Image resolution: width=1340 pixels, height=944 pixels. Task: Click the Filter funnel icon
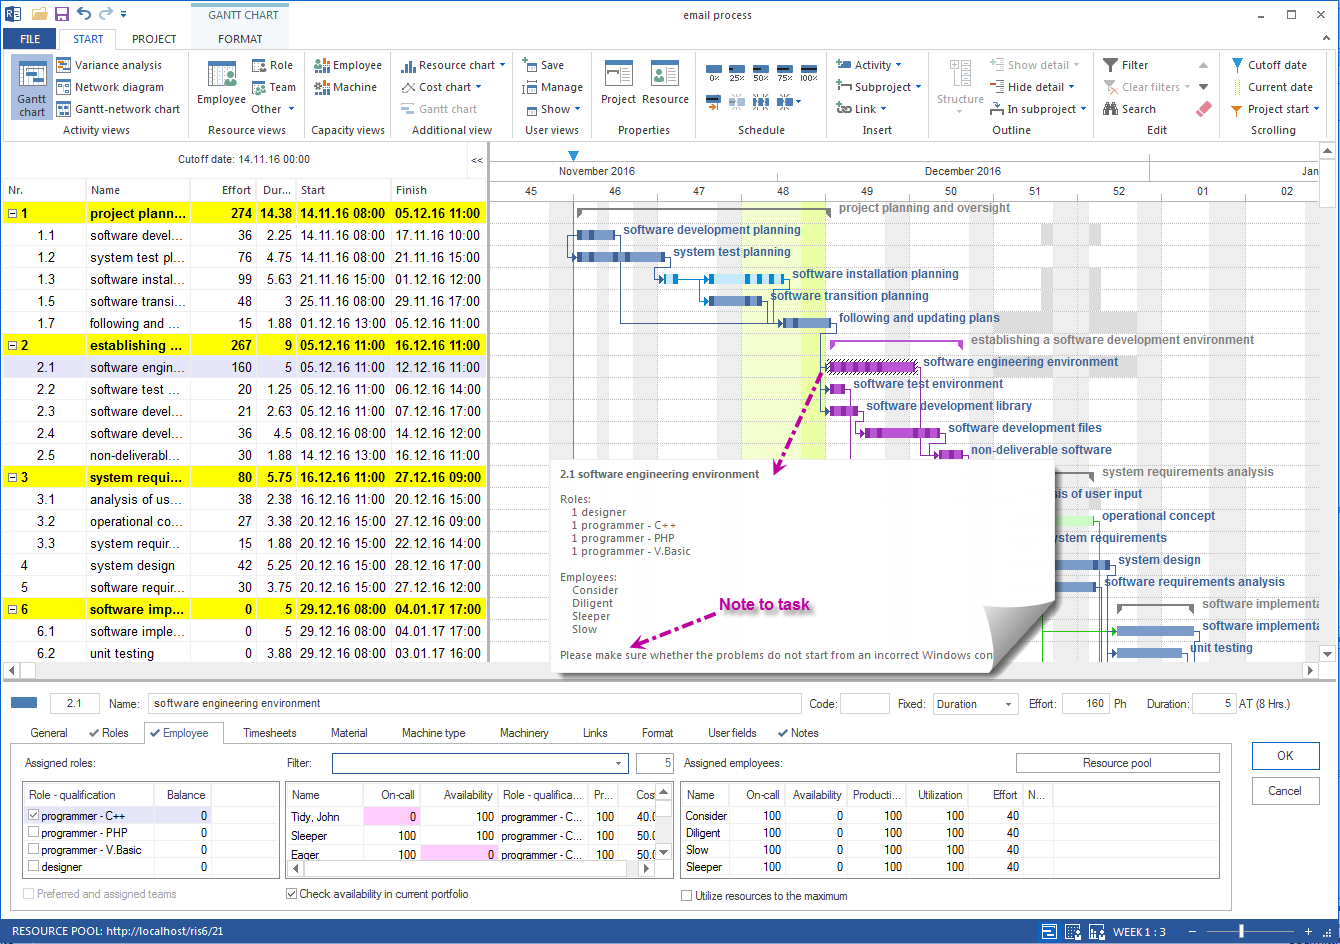pos(1111,65)
